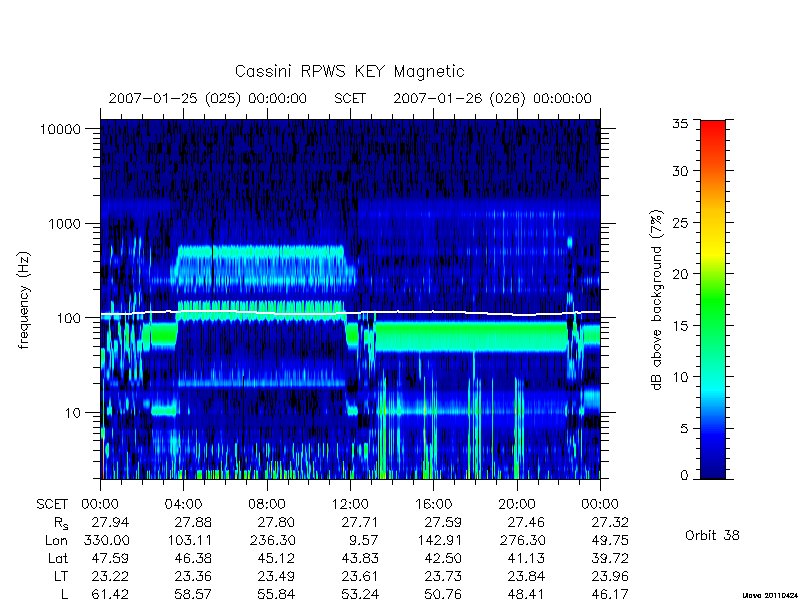
Task: Click the 1000 frequency tick label
Action: coord(64,224)
